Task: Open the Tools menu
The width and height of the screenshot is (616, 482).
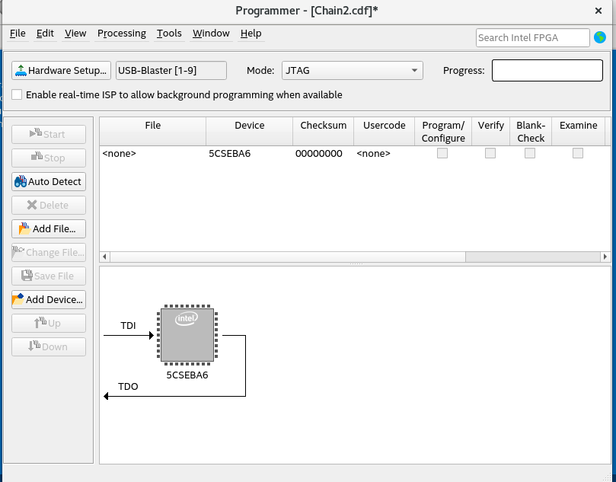Action: pyautogui.click(x=169, y=33)
